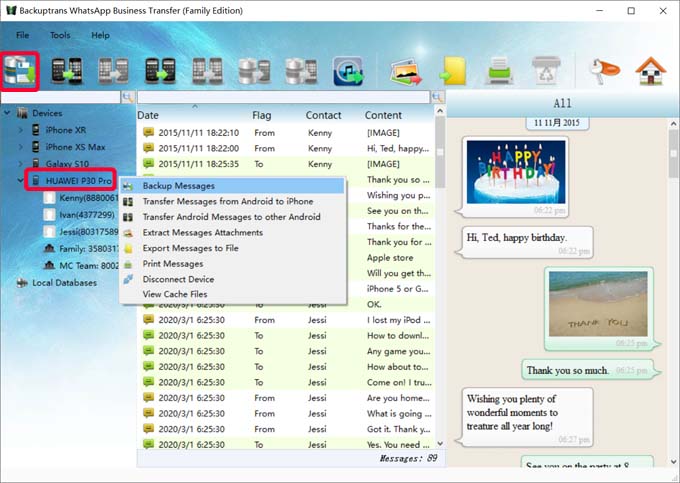Screen dimensions: 680x483
Task: Choose Transfer Messages from Android to iPhone
Action: [x=232, y=201]
